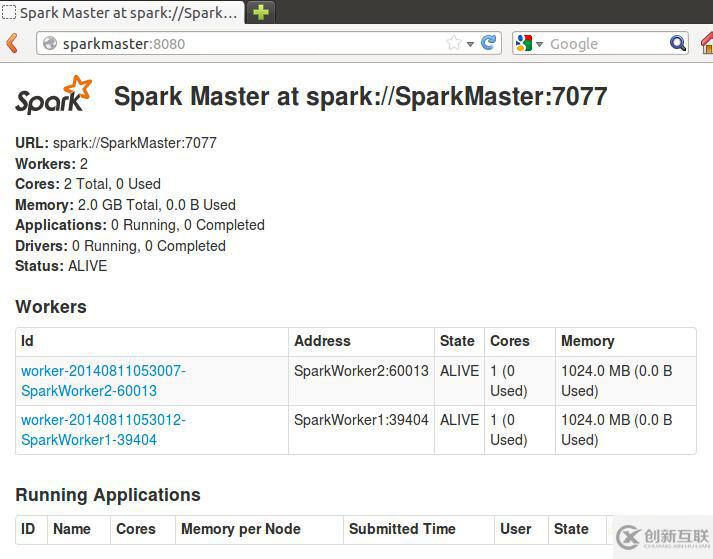Go to the browser home page icon
This screenshot has height=559, width=713.
(707, 44)
